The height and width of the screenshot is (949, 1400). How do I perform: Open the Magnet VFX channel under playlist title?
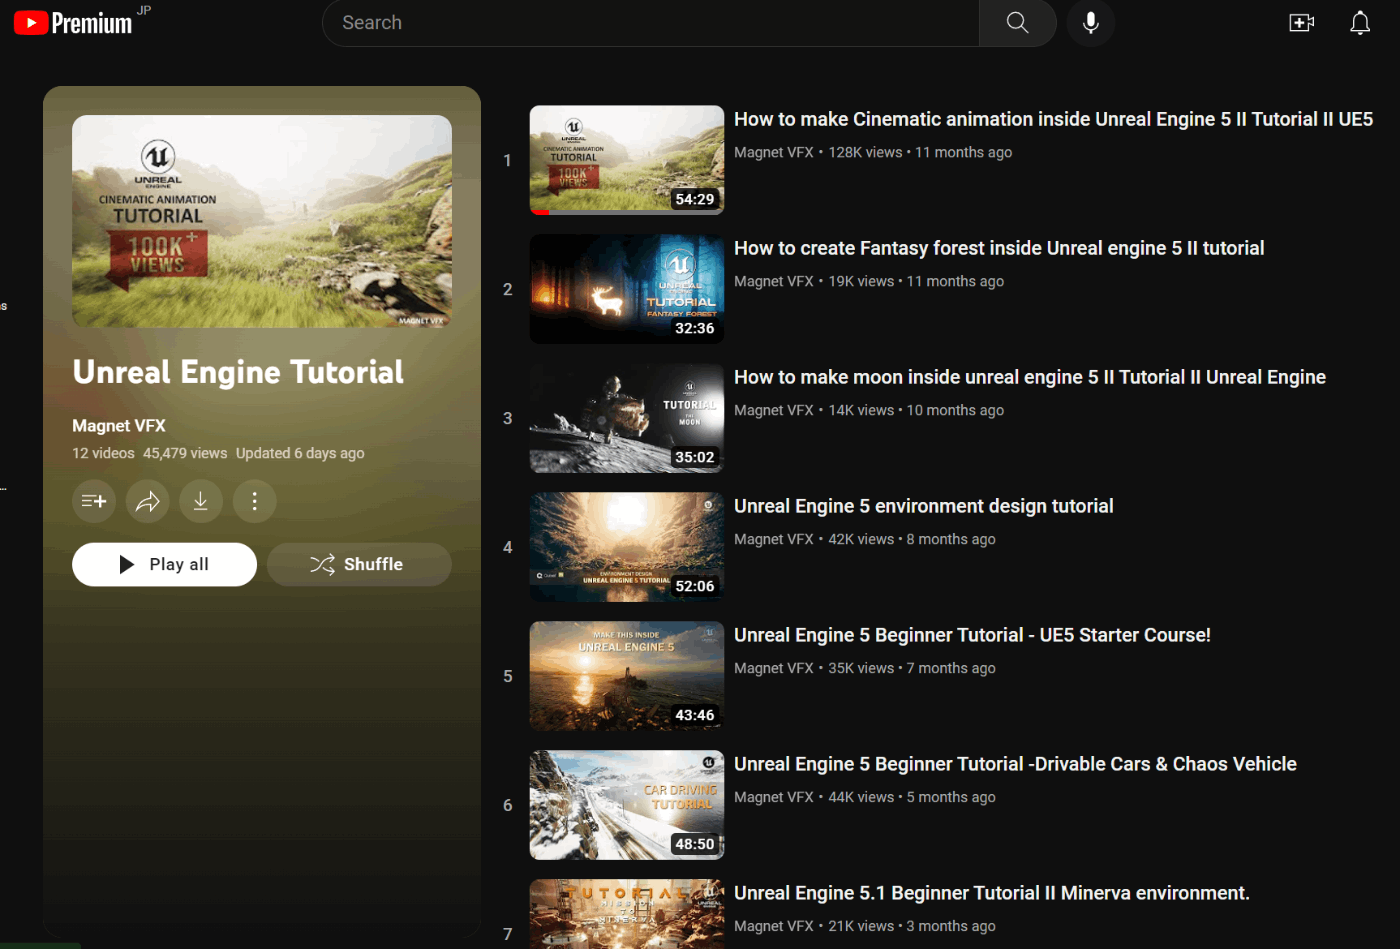click(119, 426)
